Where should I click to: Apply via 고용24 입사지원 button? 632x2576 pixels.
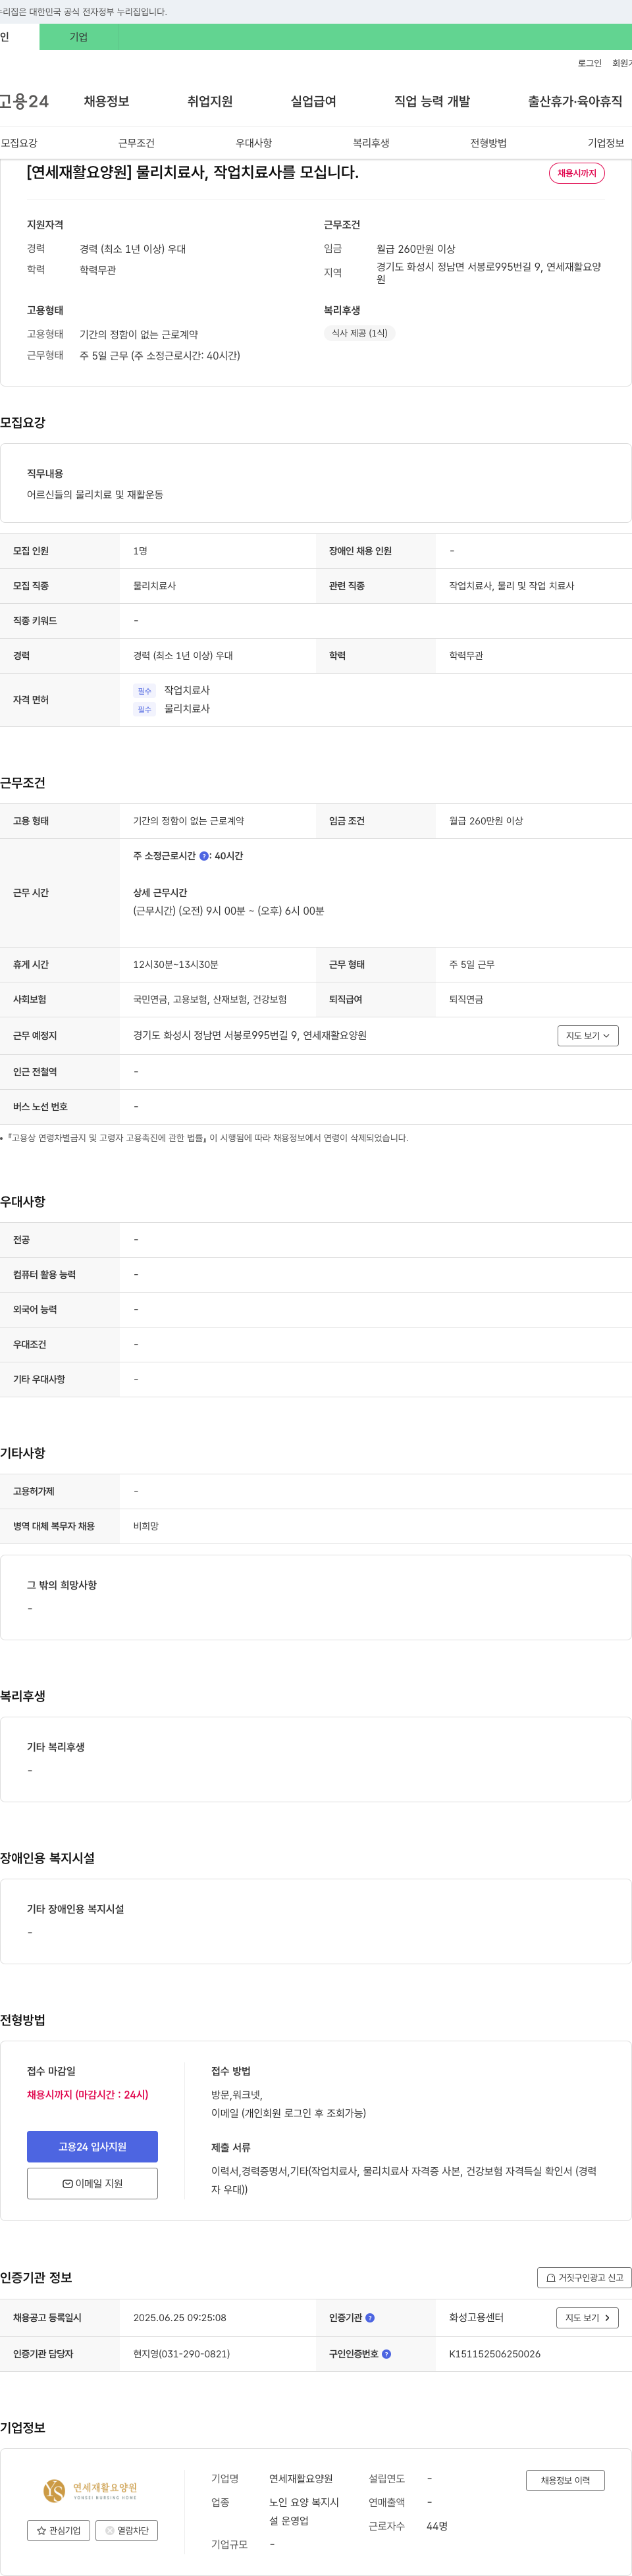[x=92, y=2146]
